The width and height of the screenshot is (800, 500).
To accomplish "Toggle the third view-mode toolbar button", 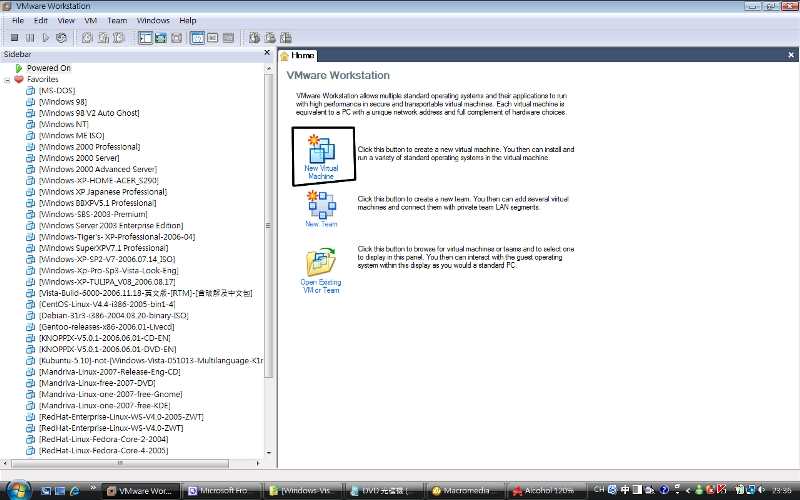I will 229,38.
